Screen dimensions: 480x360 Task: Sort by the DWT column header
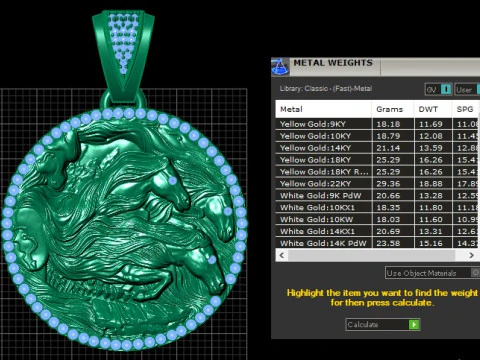433,109
